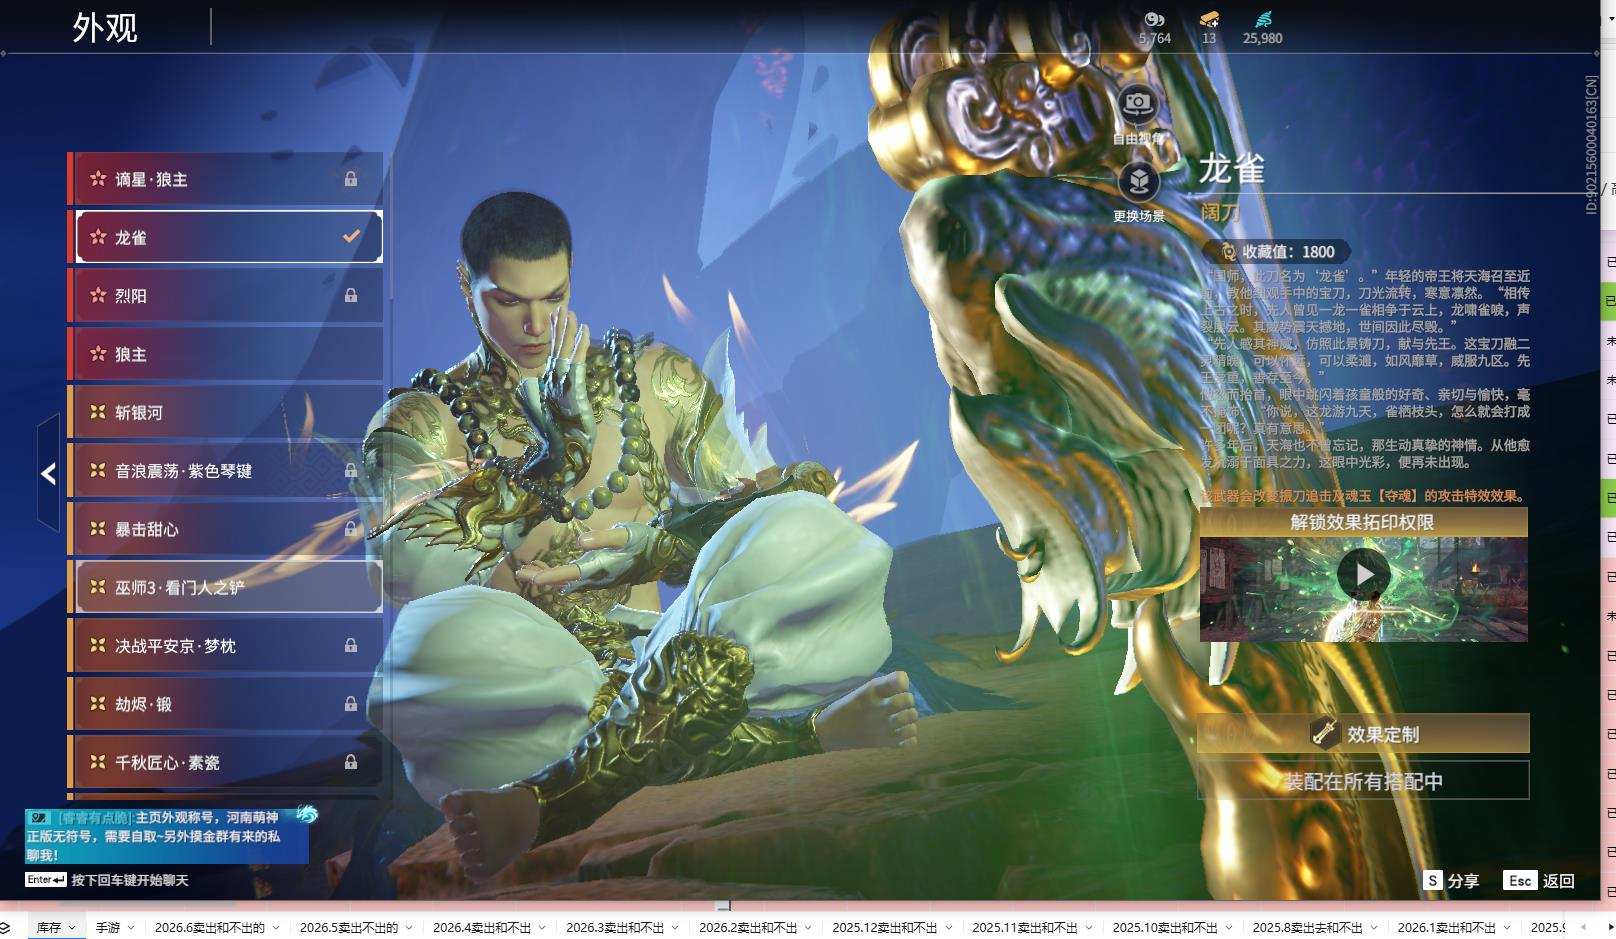Click the lock icon on 暴击甜心
Screen dimensions: 1616x939
pyautogui.click(x=351, y=528)
